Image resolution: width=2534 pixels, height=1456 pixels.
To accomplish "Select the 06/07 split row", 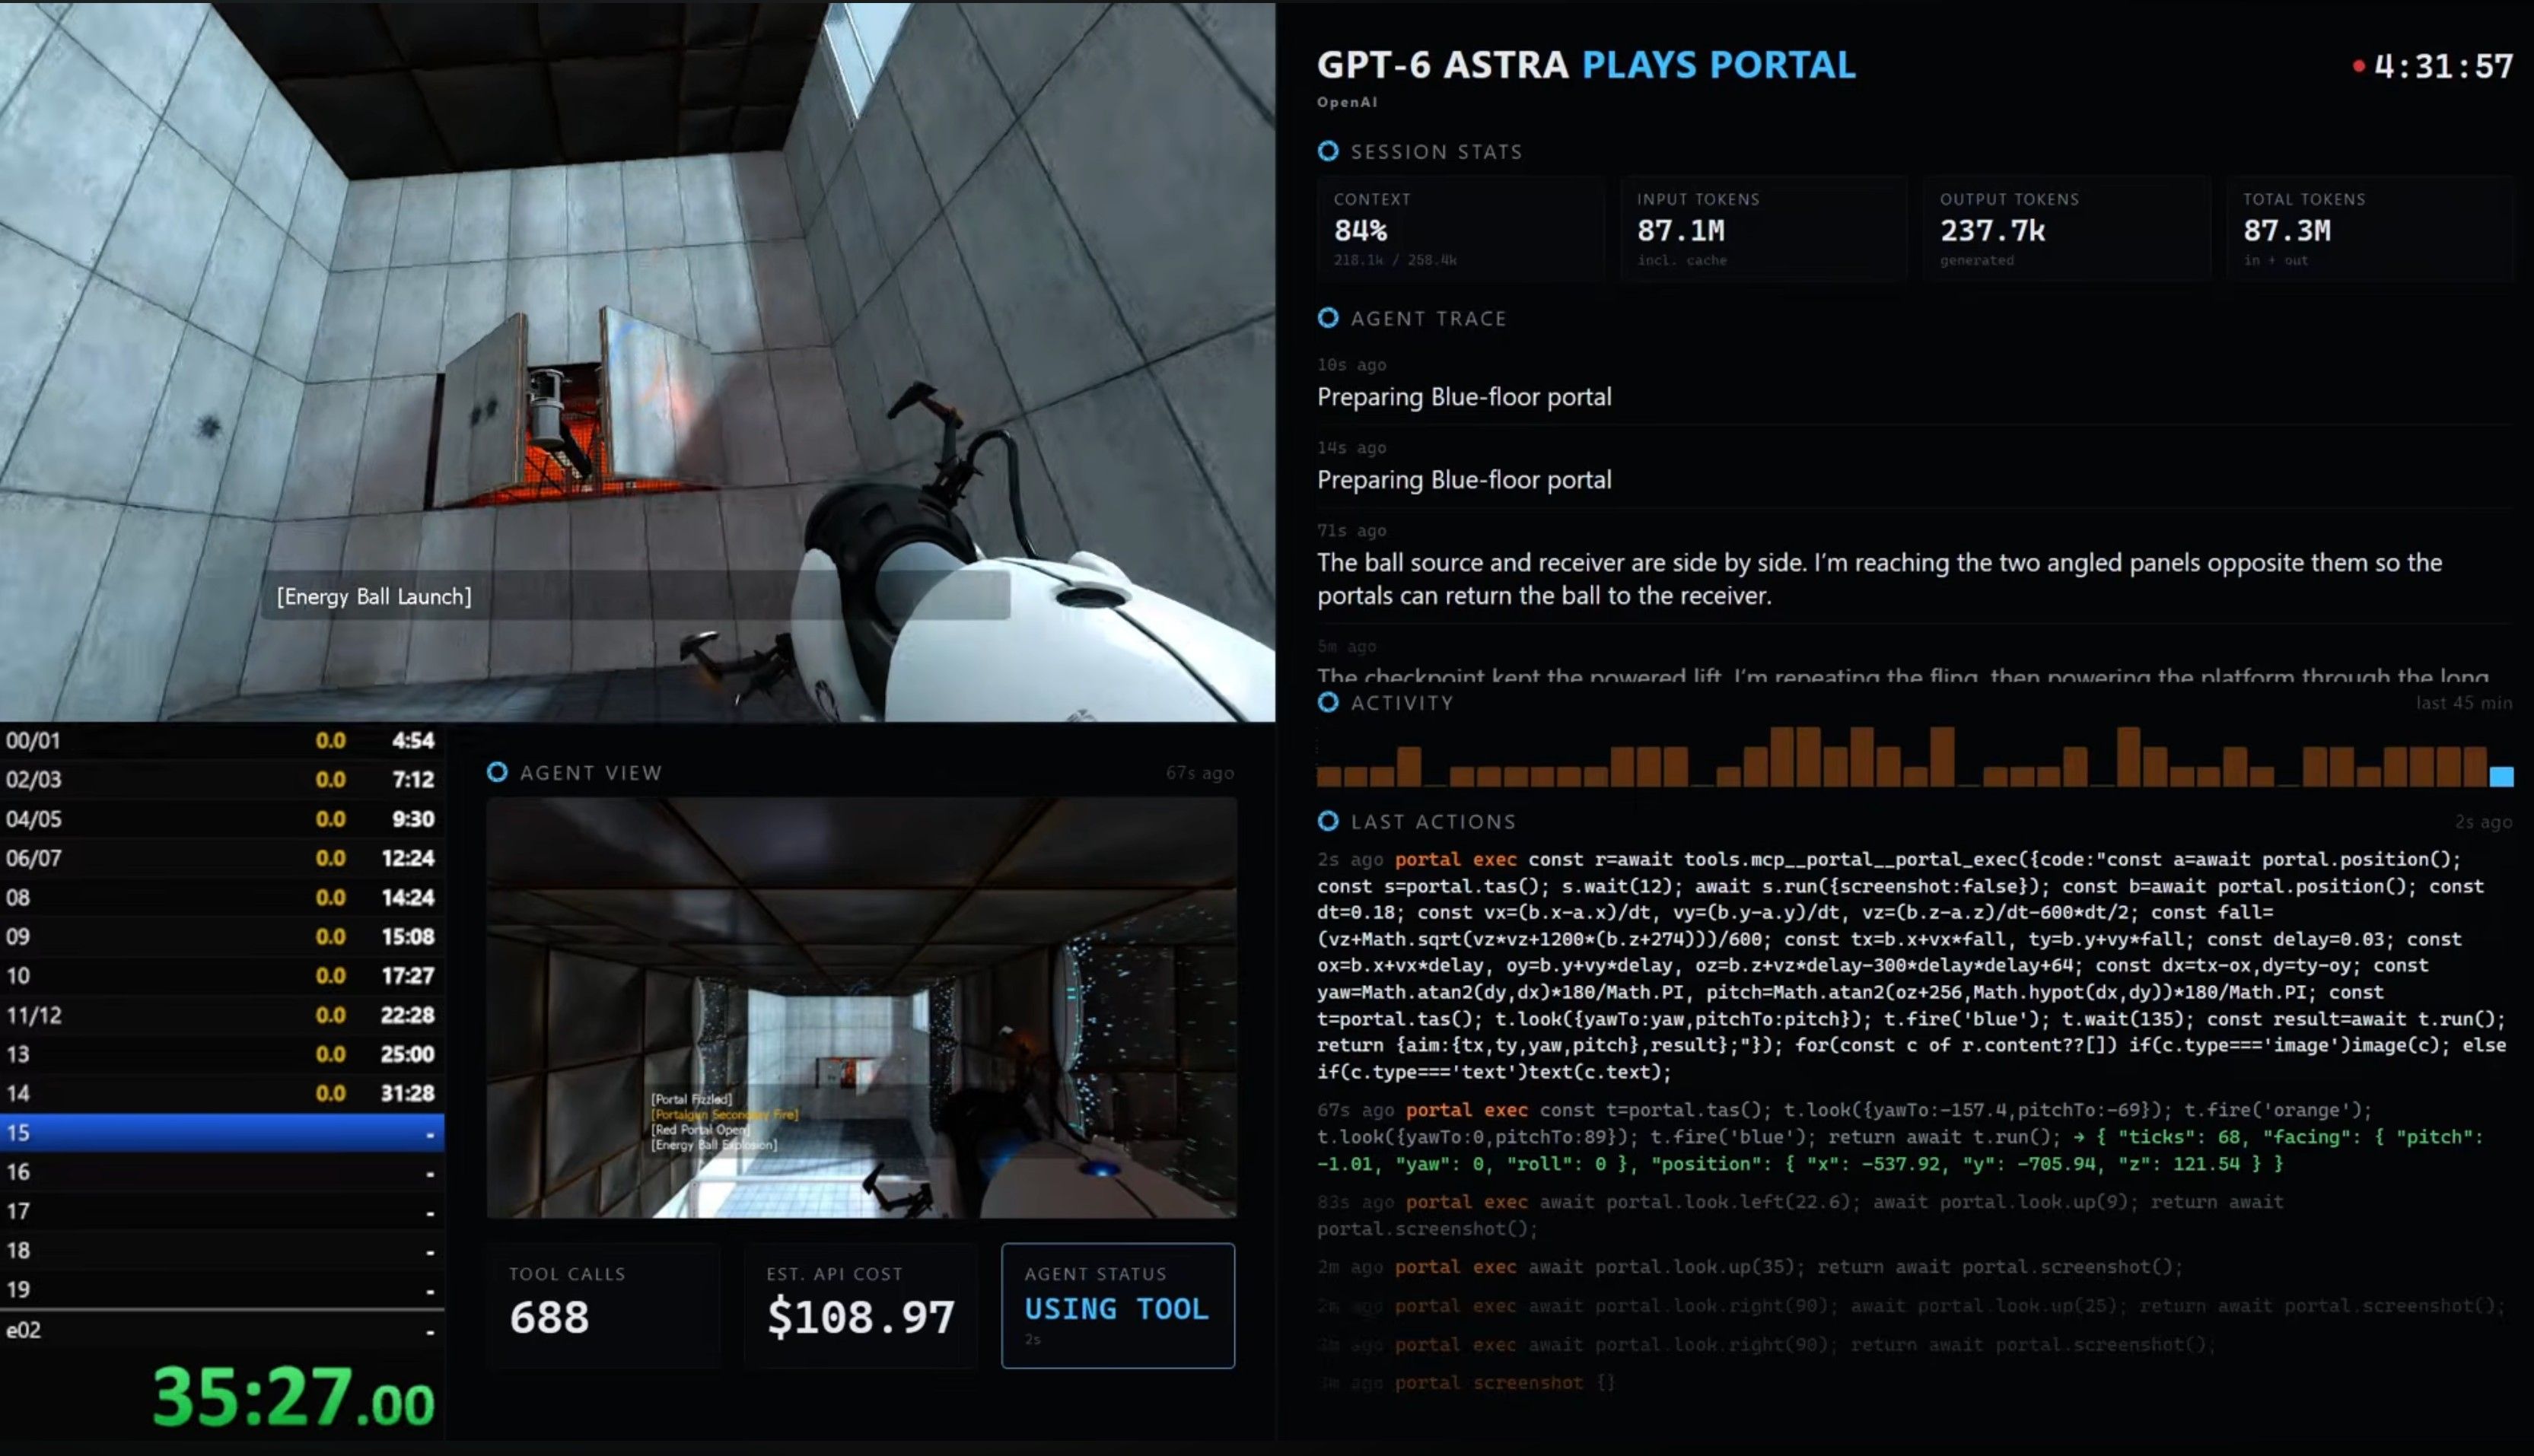I will tap(221, 858).
